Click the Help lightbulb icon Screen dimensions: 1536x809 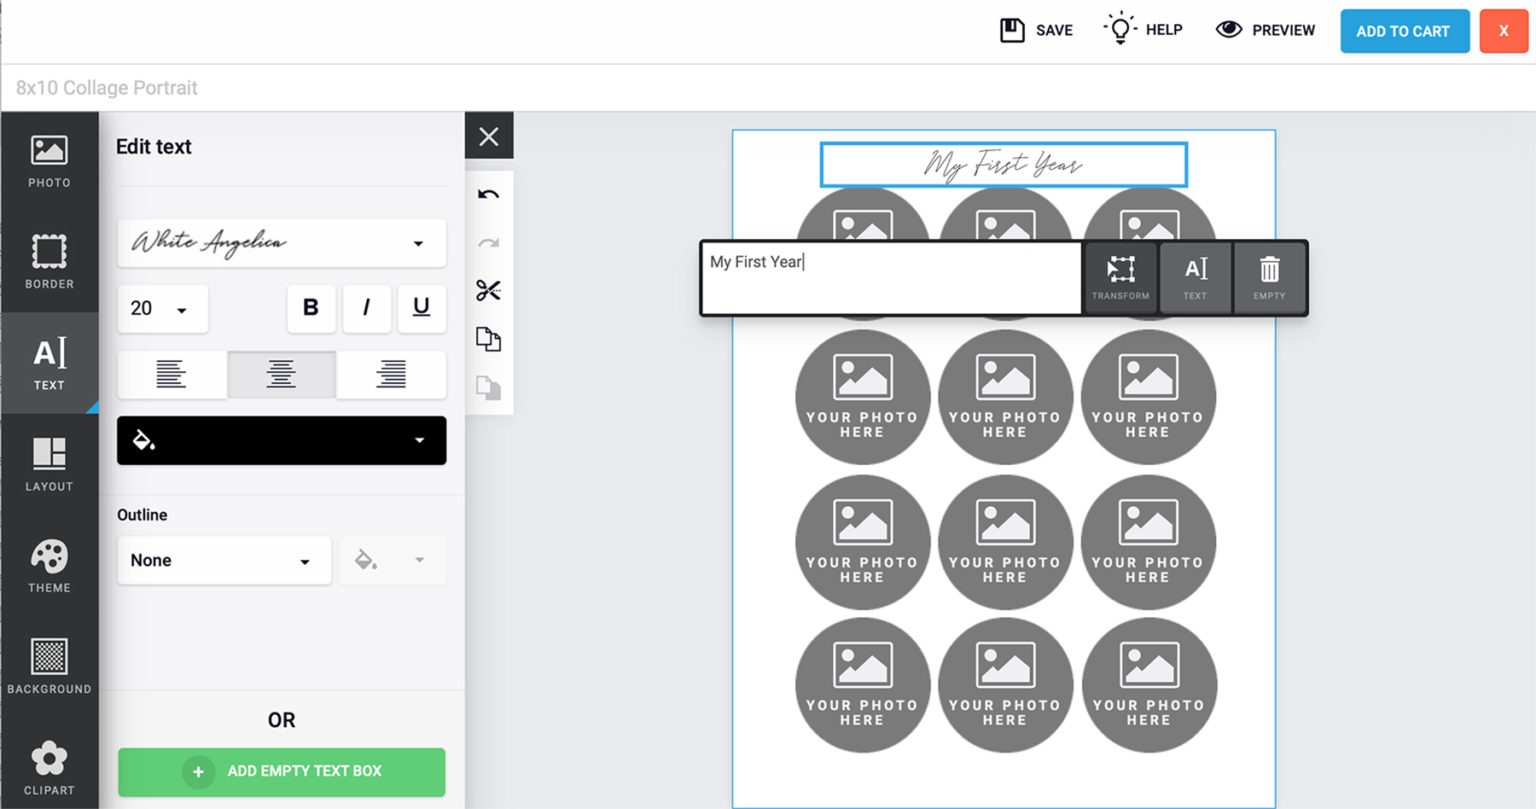pyautogui.click(x=1120, y=29)
